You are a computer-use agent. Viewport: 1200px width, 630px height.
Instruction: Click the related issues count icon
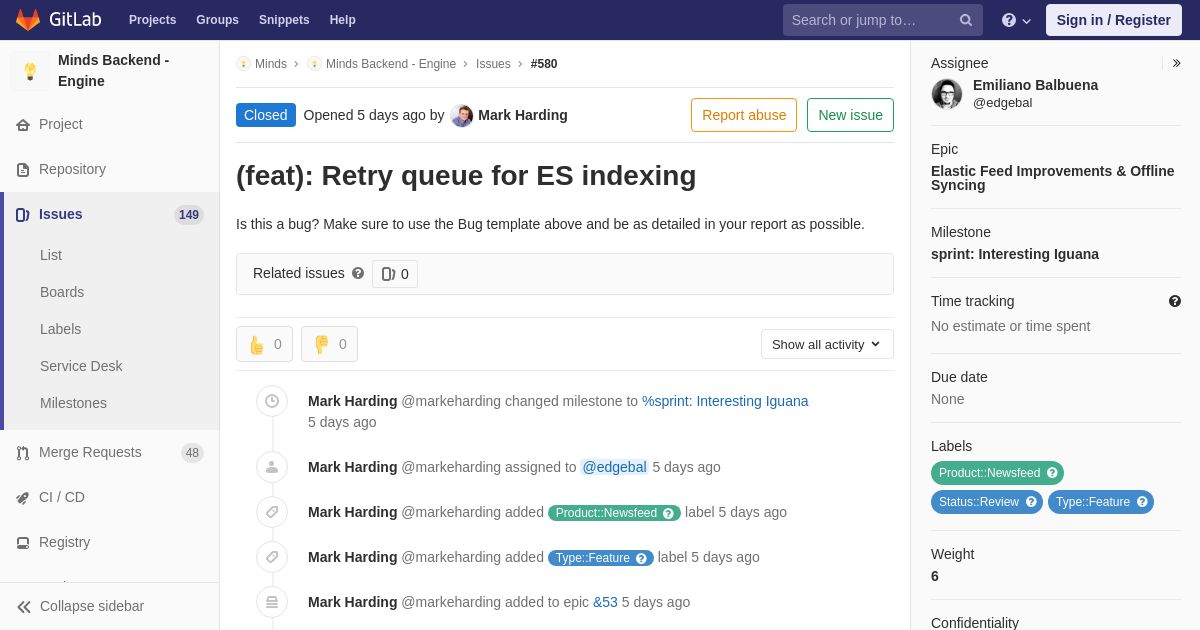tap(388, 274)
